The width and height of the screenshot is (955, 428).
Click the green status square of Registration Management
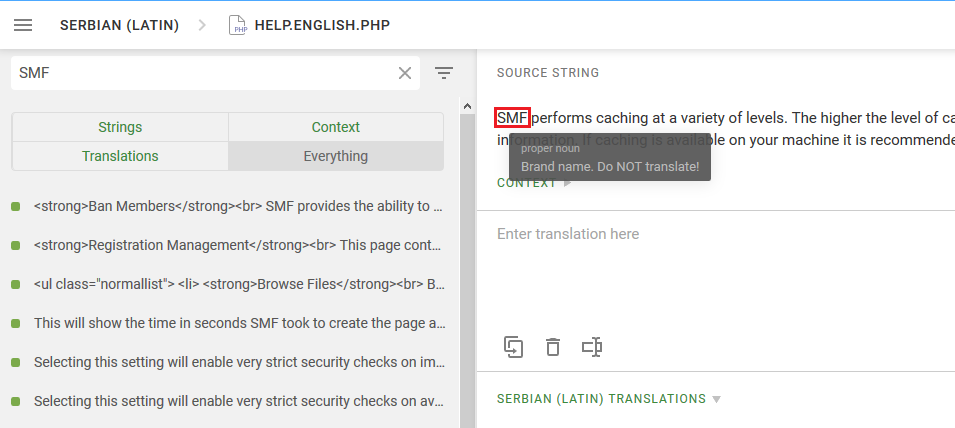pyautogui.click(x=16, y=245)
